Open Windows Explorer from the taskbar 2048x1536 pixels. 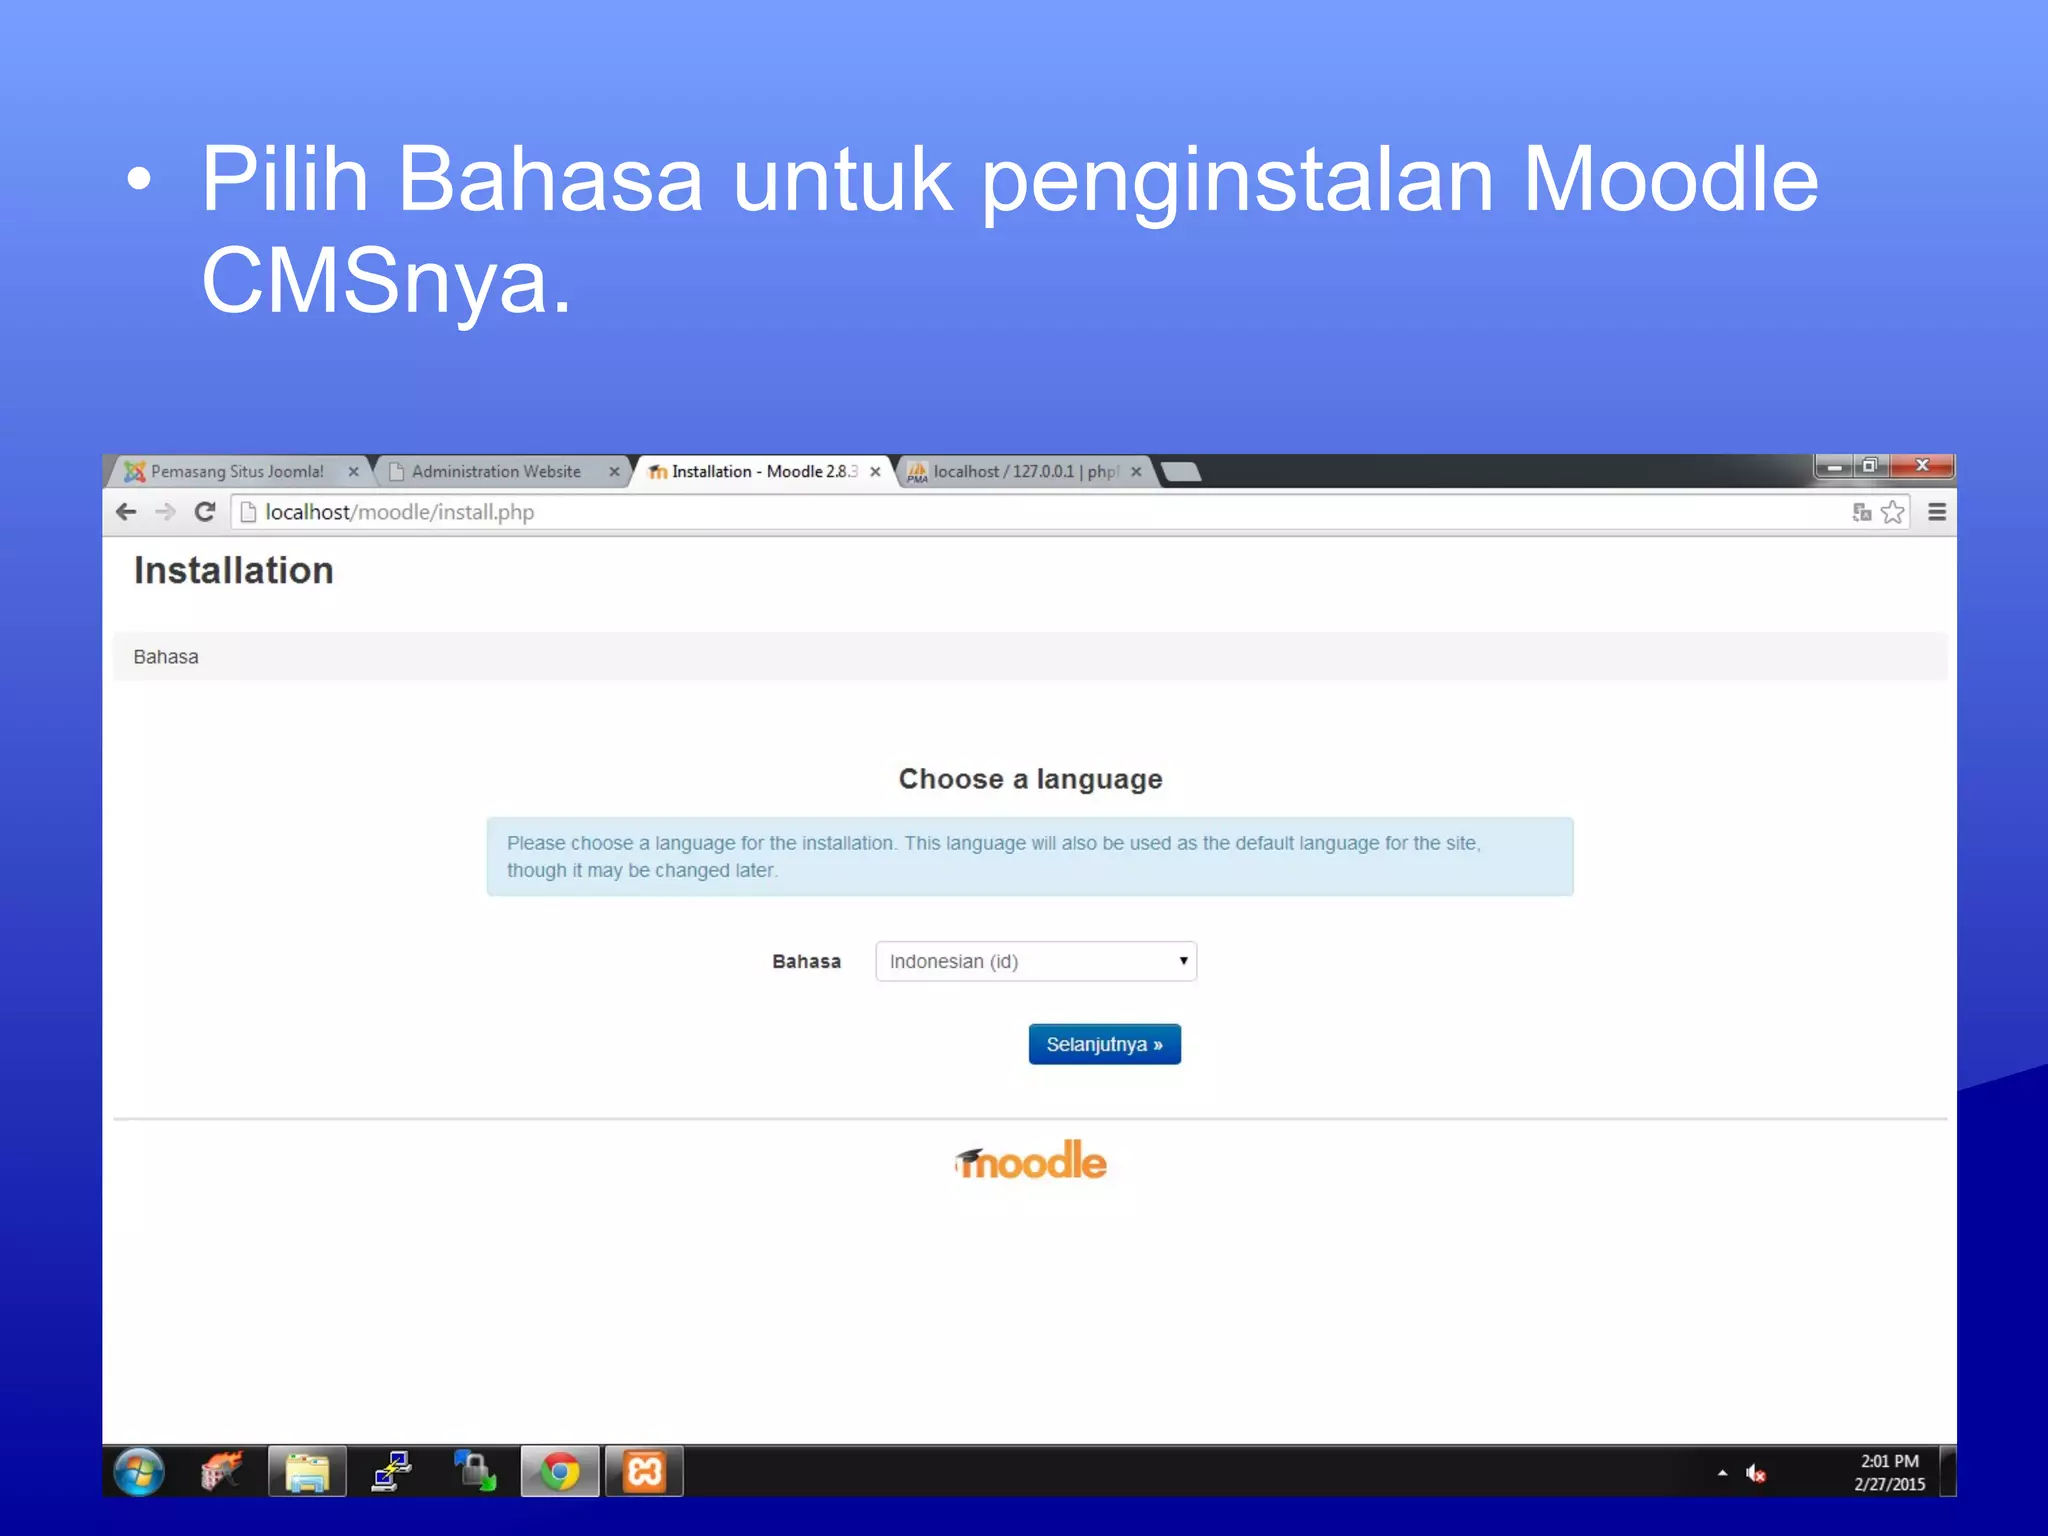point(307,1472)
